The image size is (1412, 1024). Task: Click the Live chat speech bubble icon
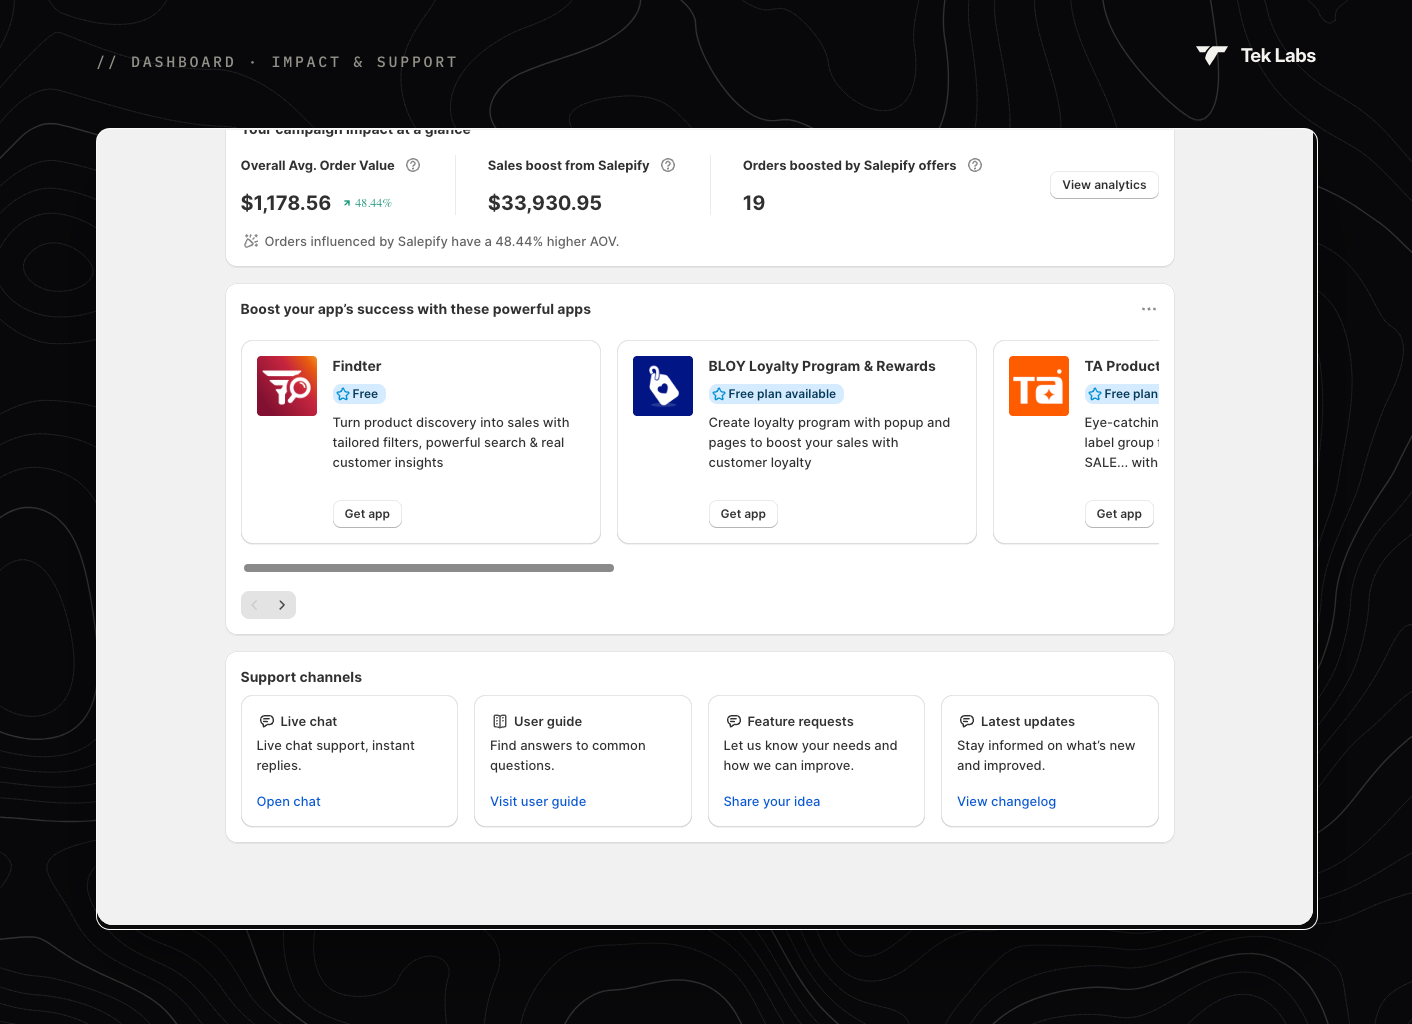(267, 721)
